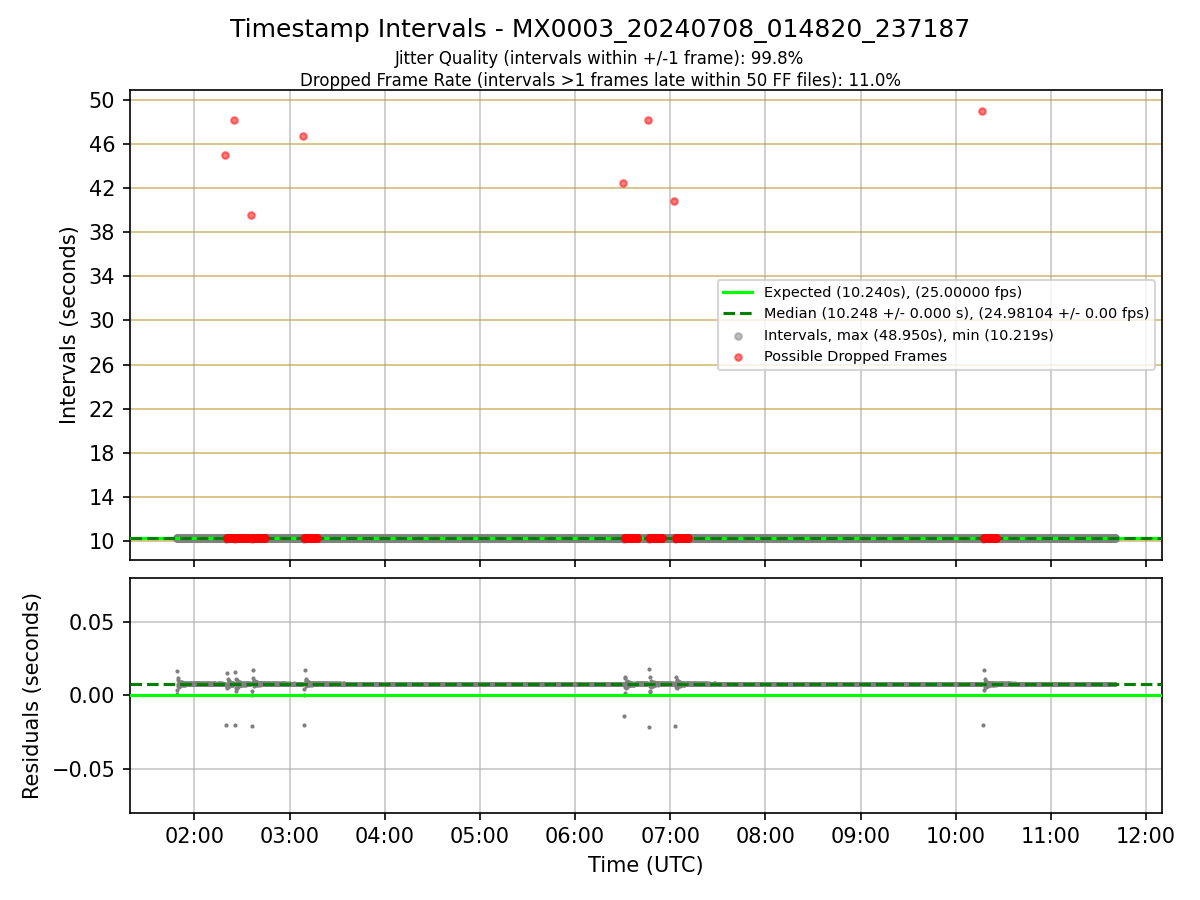Click the red dropped-frame point near 41 seconds
The height and width of the screenshot is (900, 1200).
coord(674,201)
